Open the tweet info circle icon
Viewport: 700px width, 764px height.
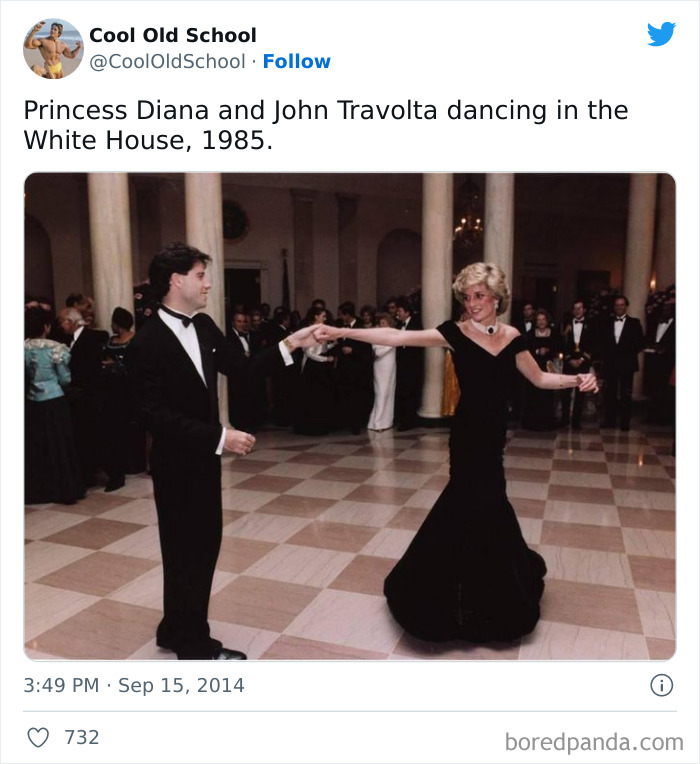tap(661, 686)
